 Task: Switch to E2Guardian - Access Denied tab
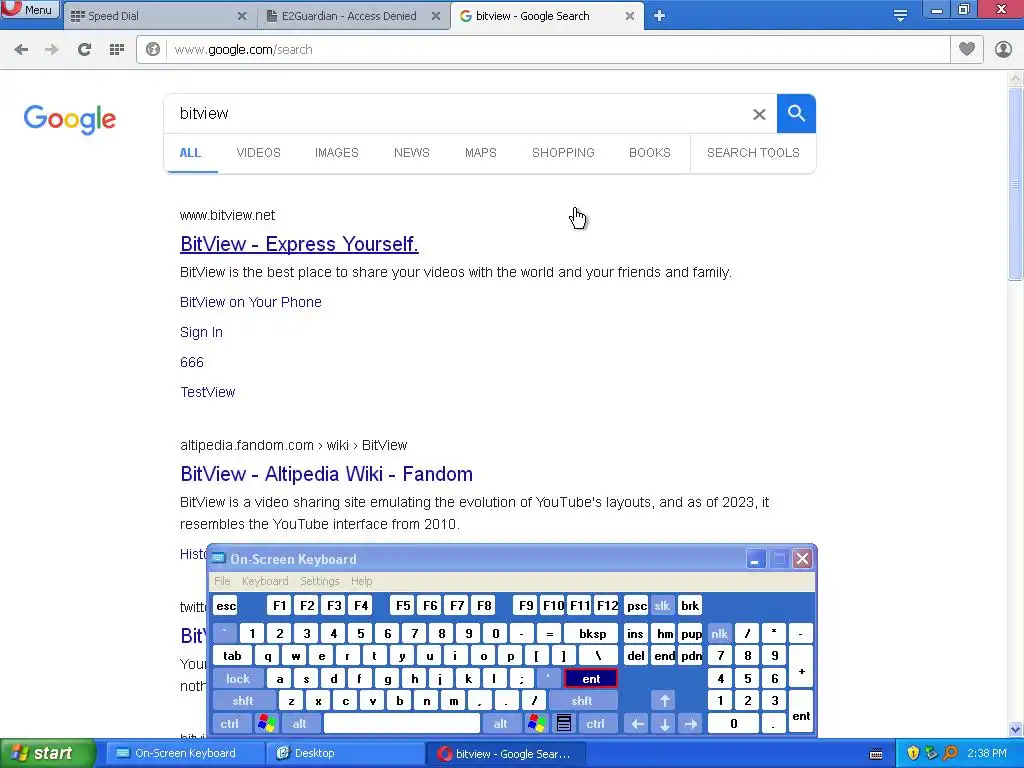coord(354,16)
